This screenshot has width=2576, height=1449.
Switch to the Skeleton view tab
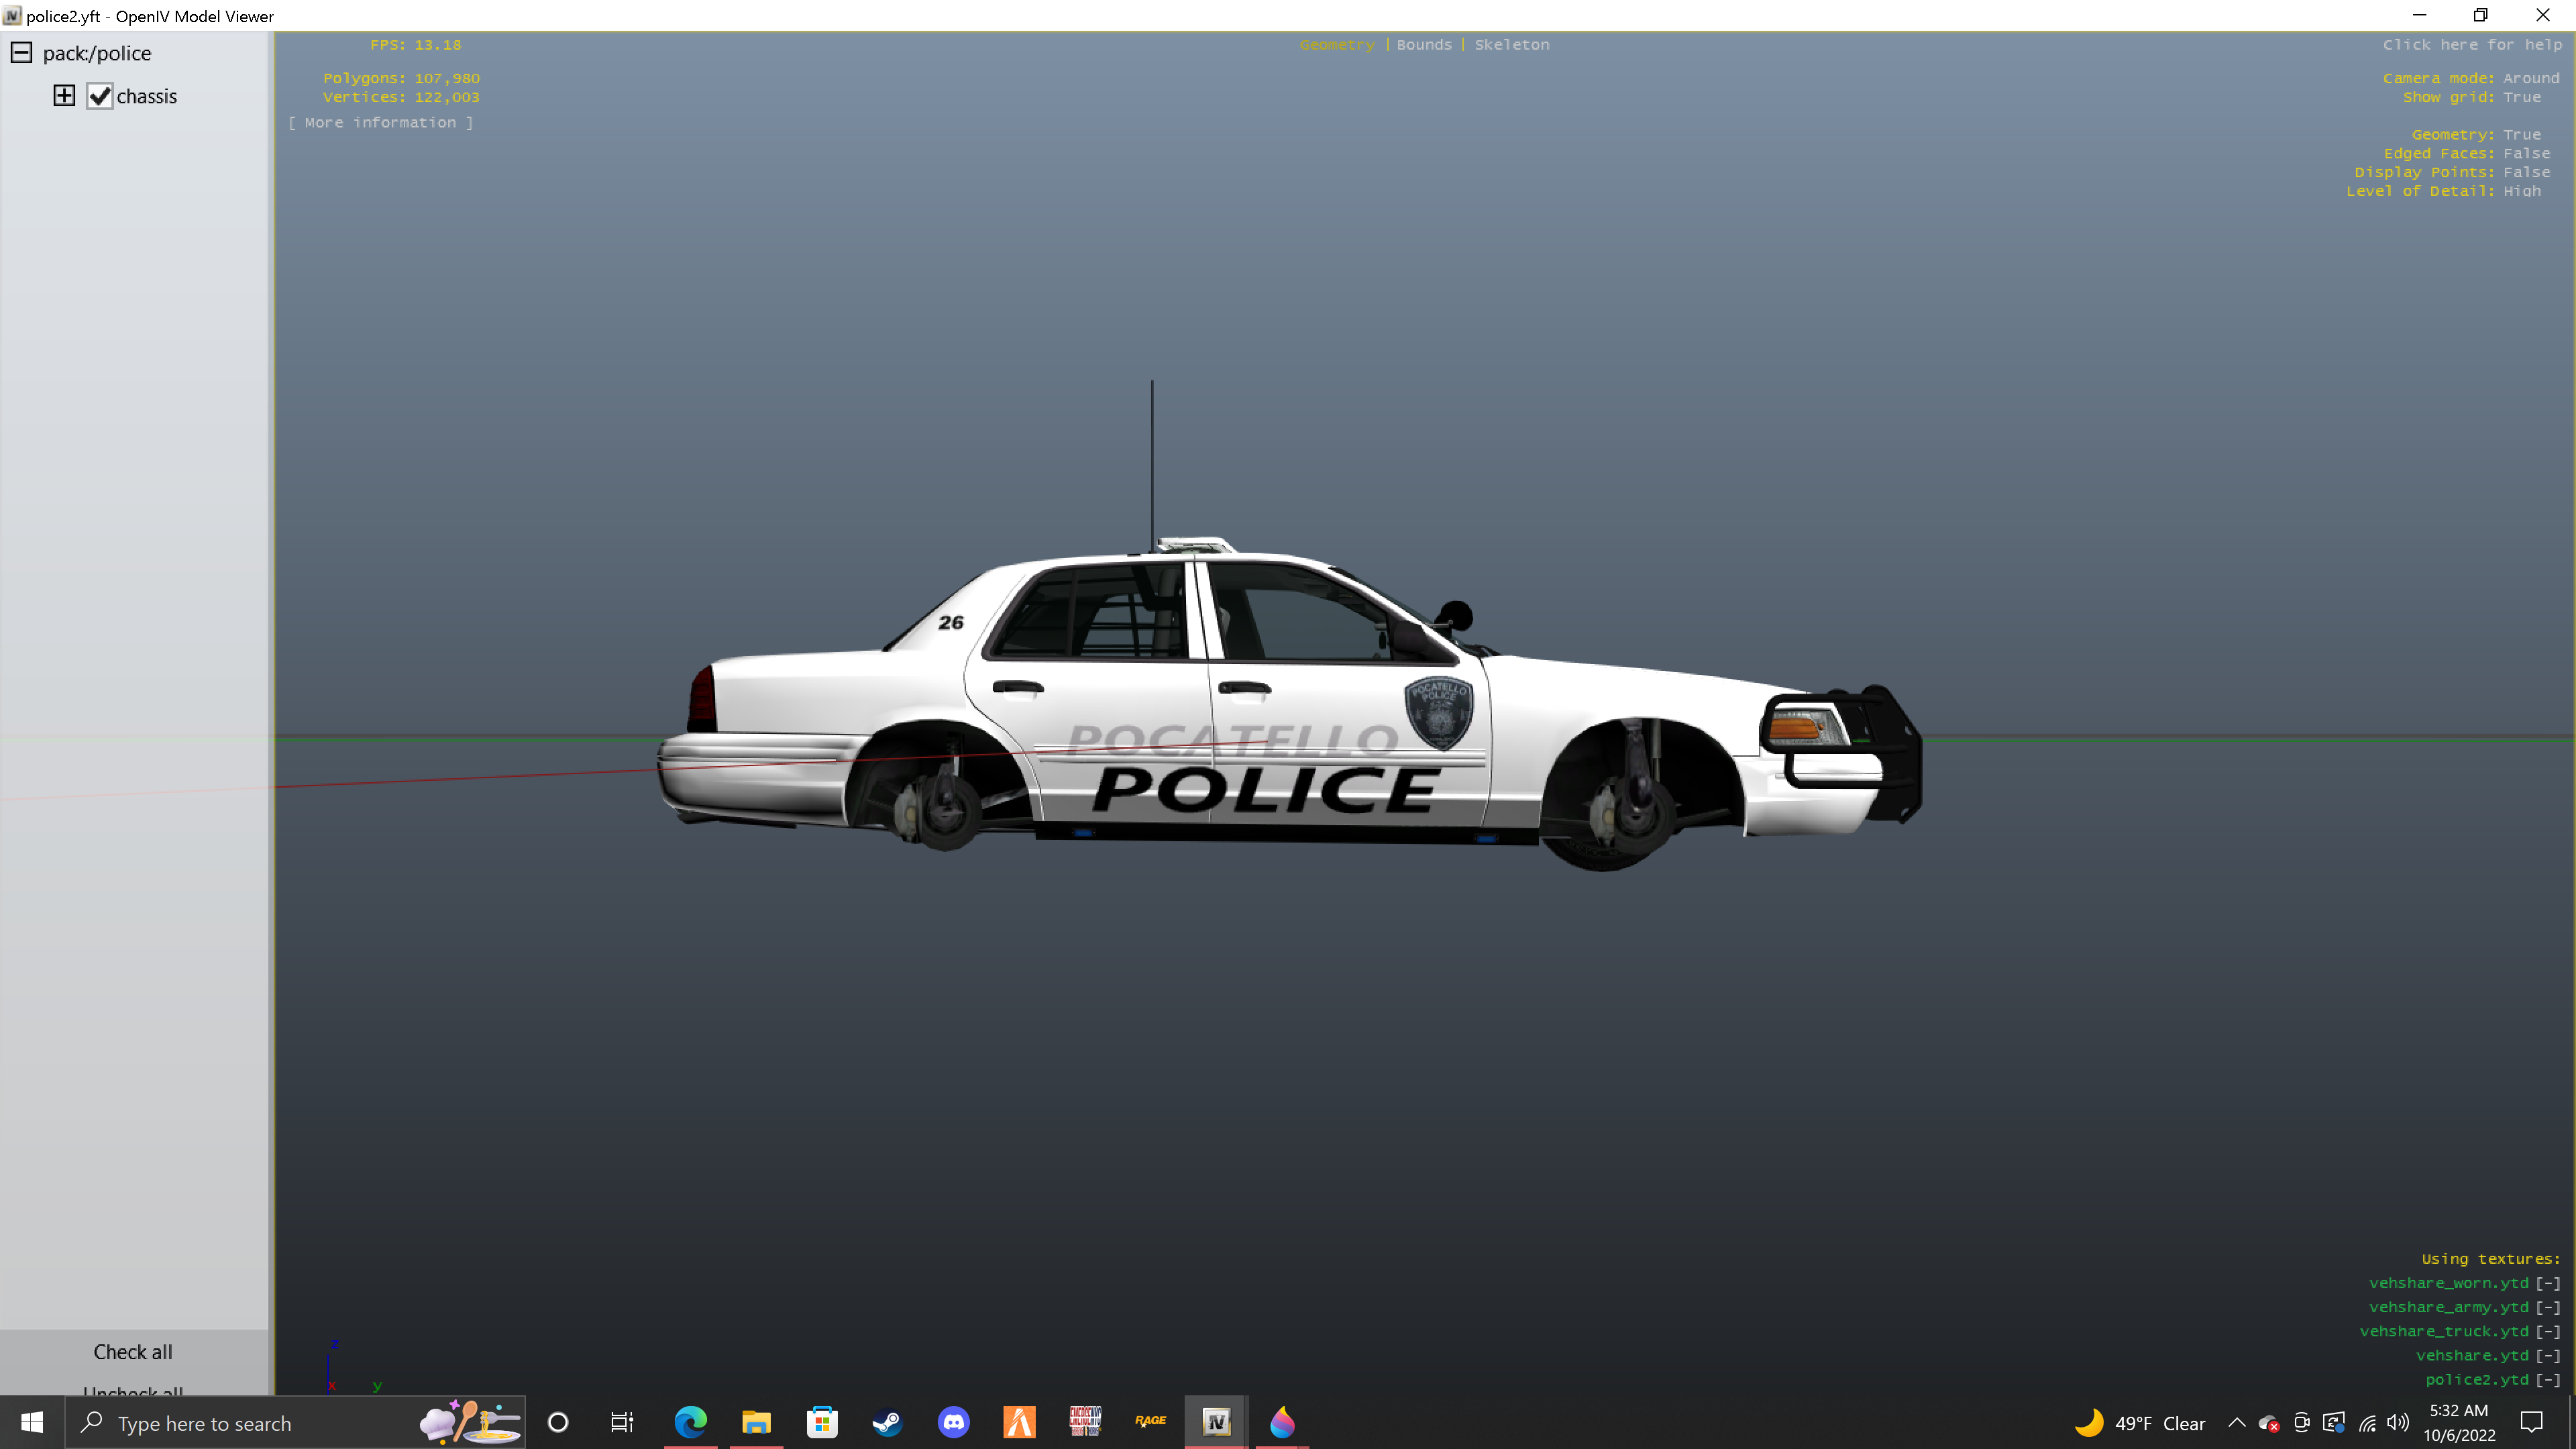[x=1511, y=45]
